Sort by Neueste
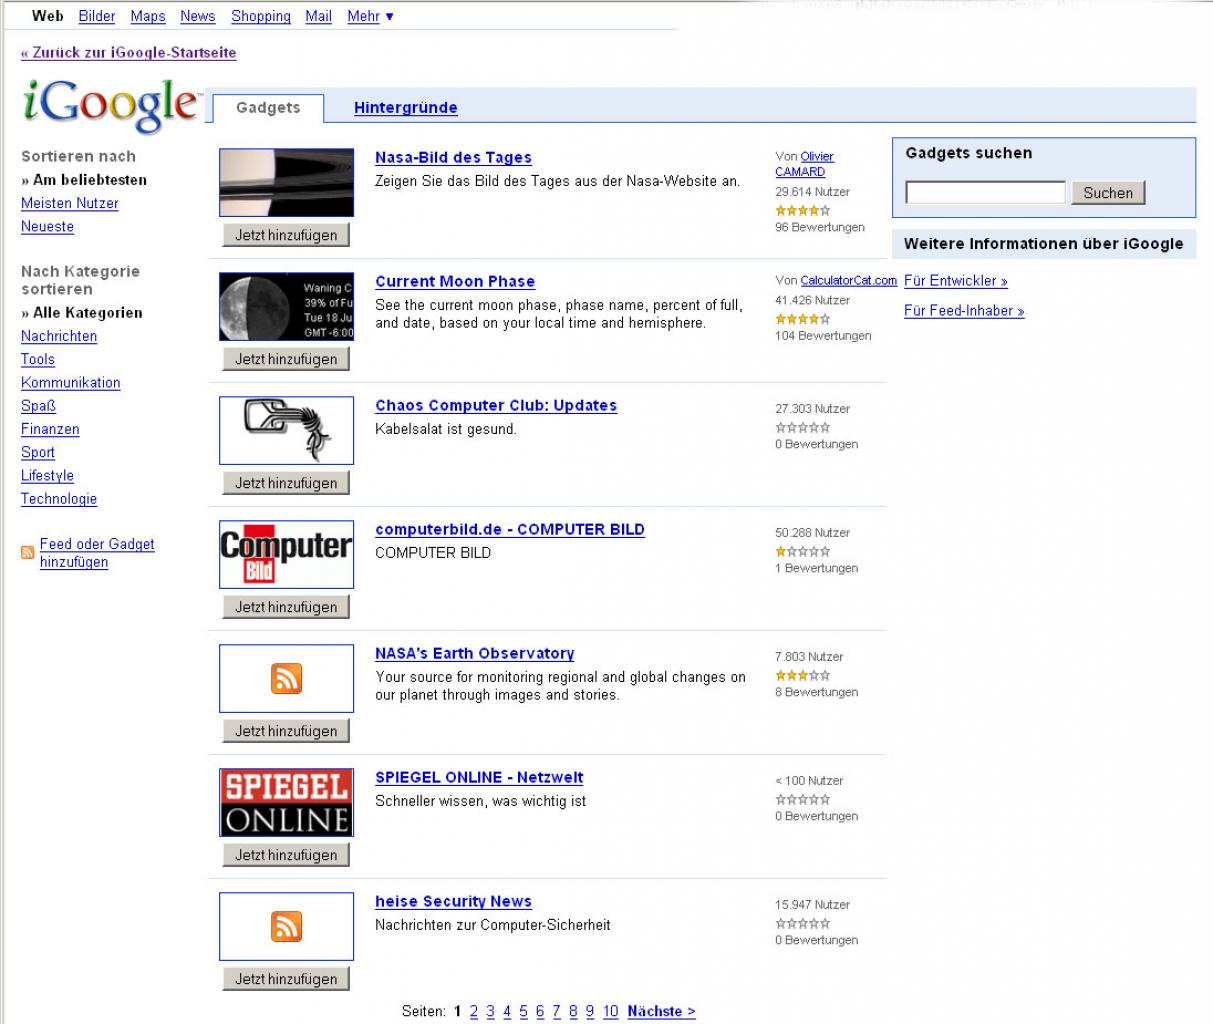 [x=47, y=226]
